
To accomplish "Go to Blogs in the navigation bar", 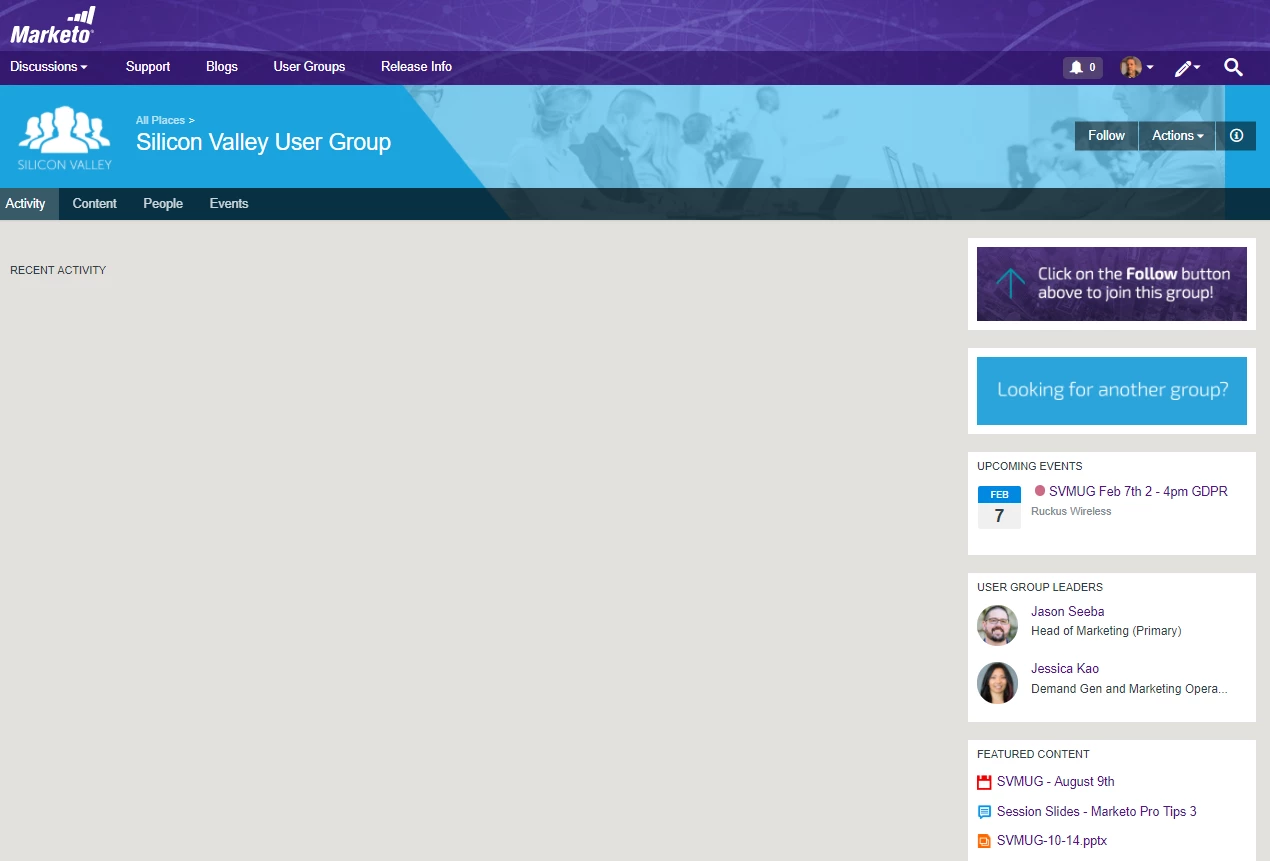I will [222, 67].
